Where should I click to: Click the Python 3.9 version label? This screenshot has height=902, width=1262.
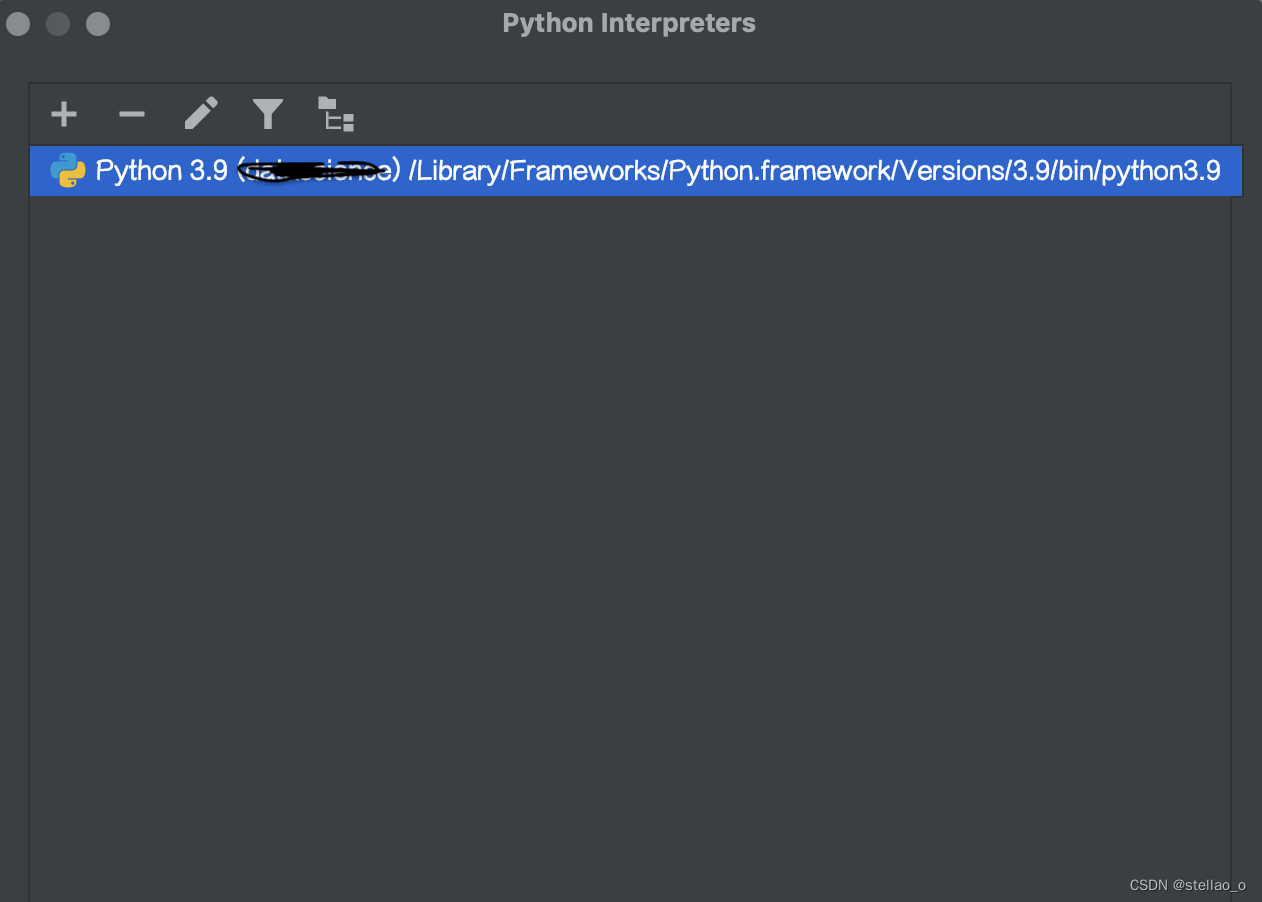(x=160, y=170)
